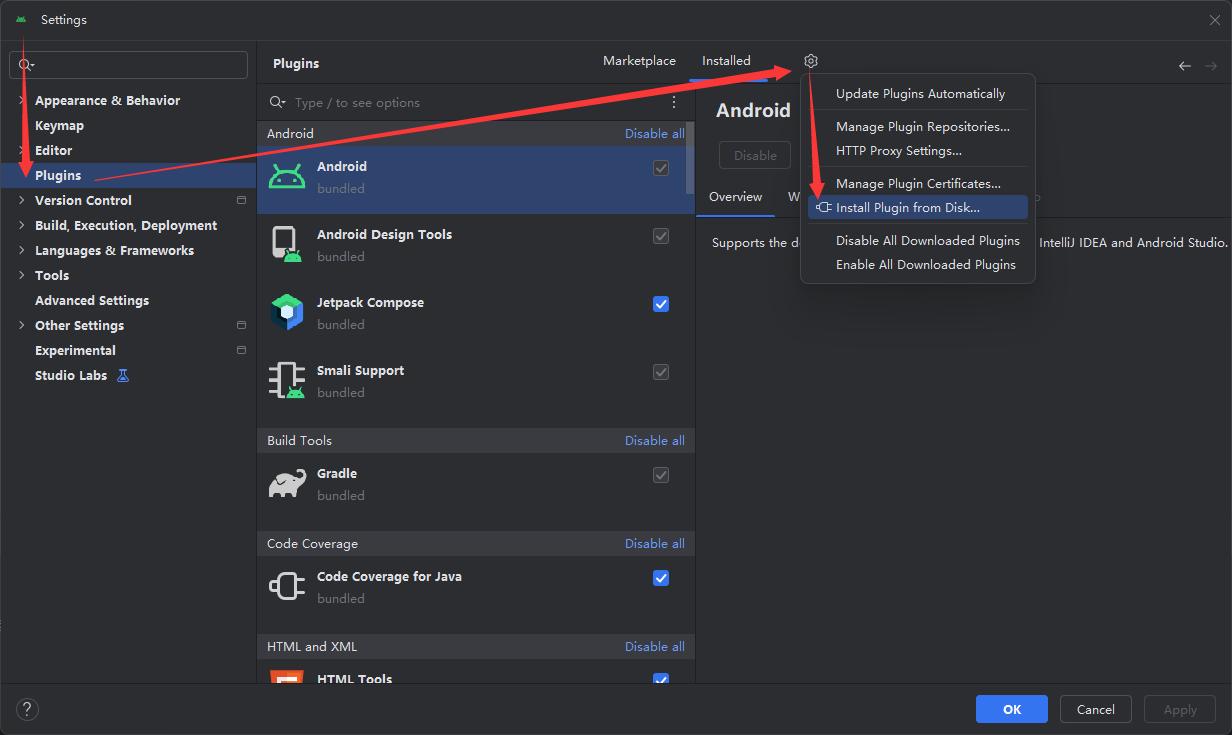
Task: Click the Android Studio logo in title bar
Action: click(x=21, y=19)
